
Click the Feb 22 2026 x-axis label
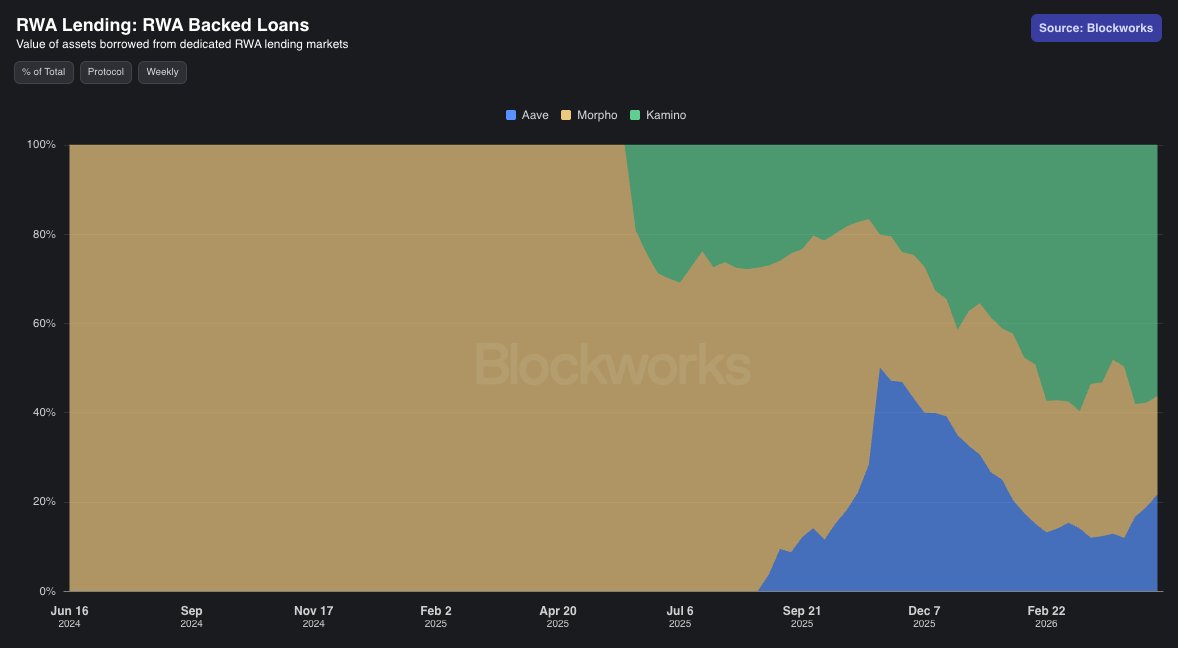click(1046, 616)
